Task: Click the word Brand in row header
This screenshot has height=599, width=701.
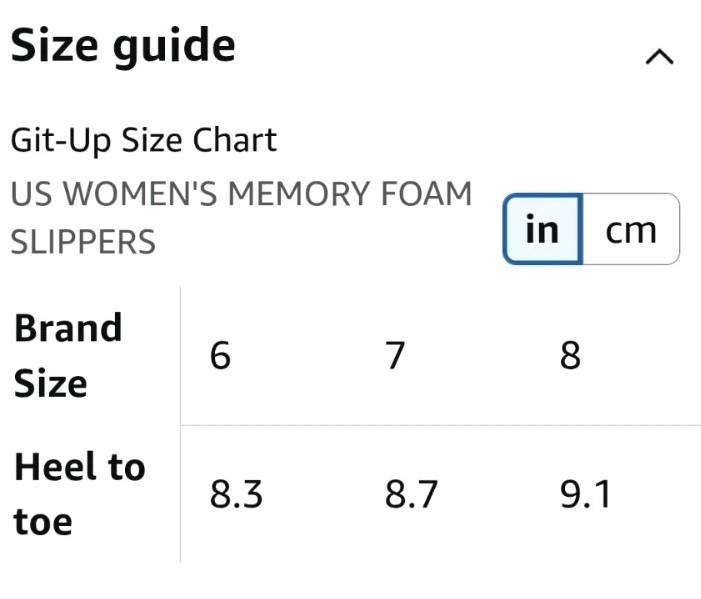Action: (68, 328)
